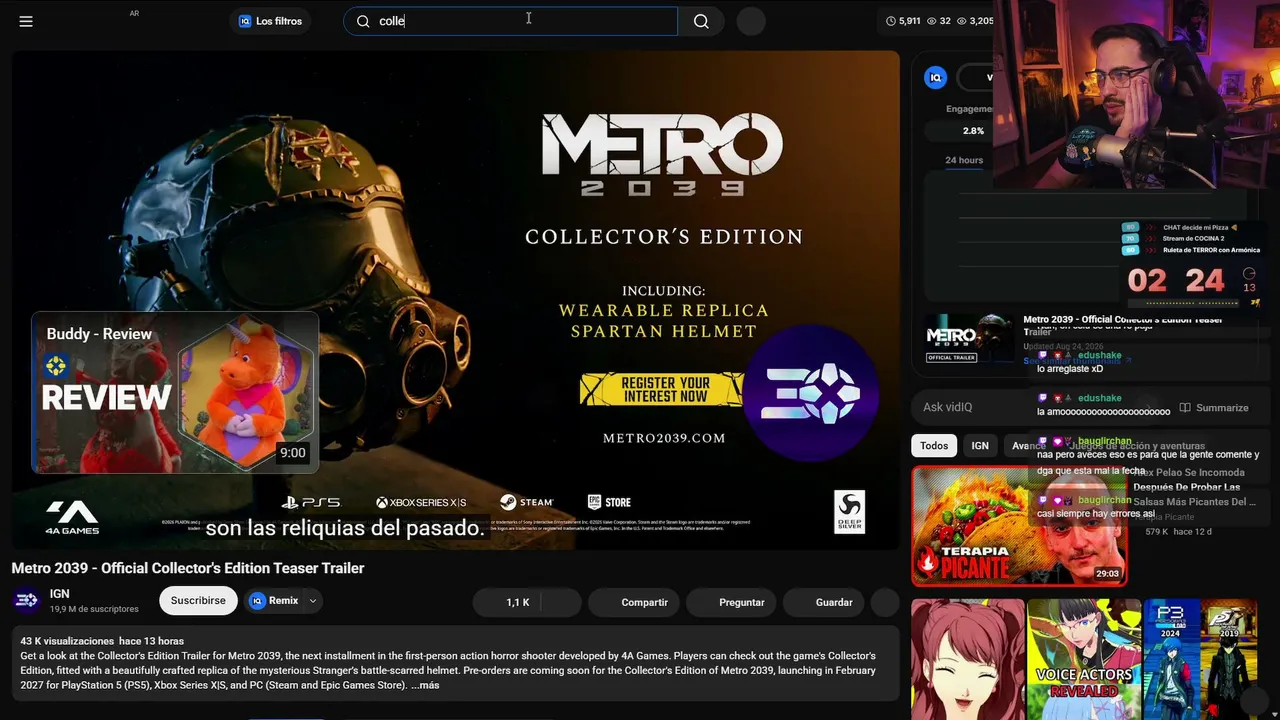Select the 24 hours tab in vidIQ
Screen dimensions: 1280x720
pos(964,160)
